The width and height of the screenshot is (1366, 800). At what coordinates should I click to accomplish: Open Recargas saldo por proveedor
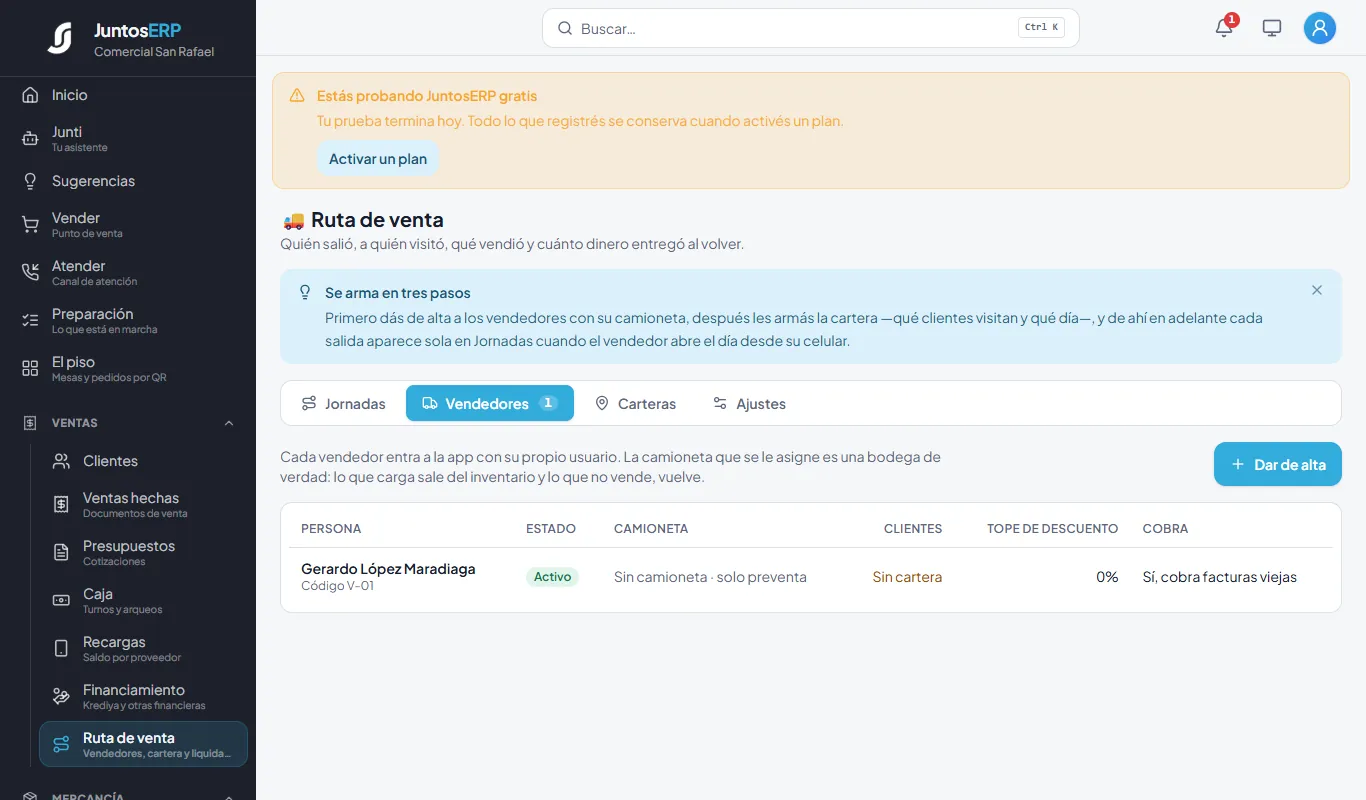pyautogui.click(x=143, y=648)
